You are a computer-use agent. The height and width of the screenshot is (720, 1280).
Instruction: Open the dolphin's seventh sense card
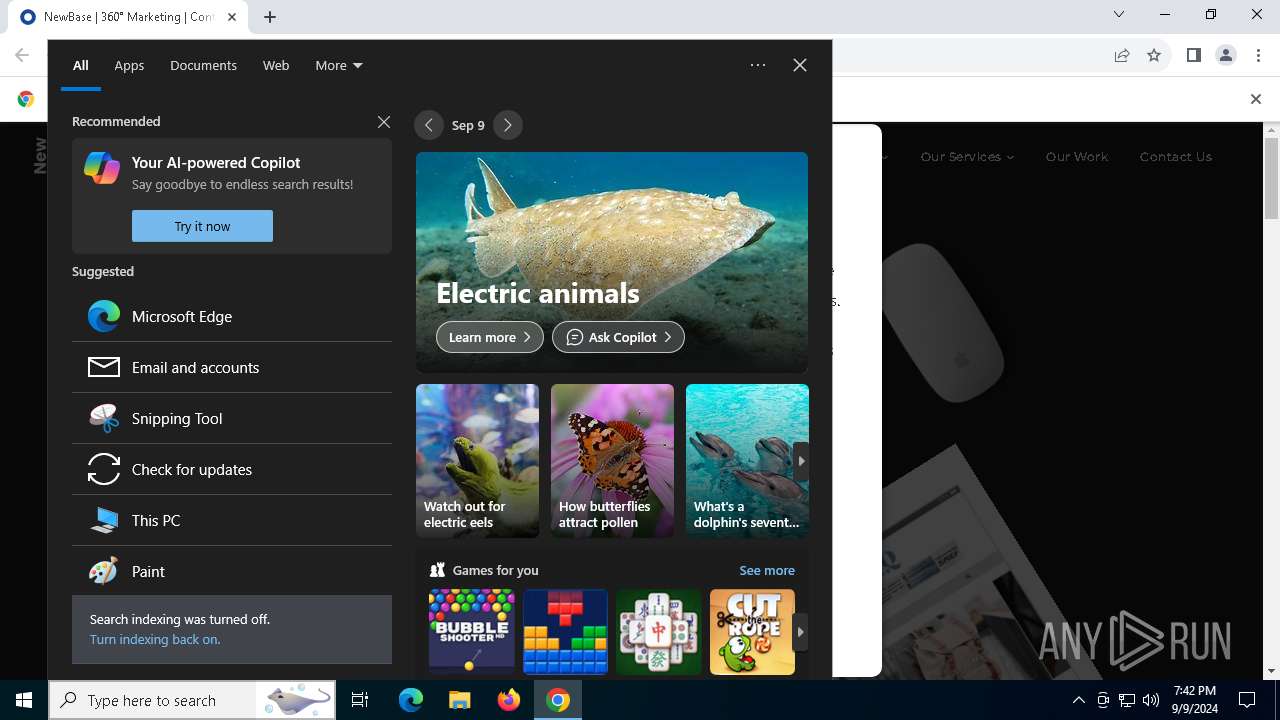(747, 461)
